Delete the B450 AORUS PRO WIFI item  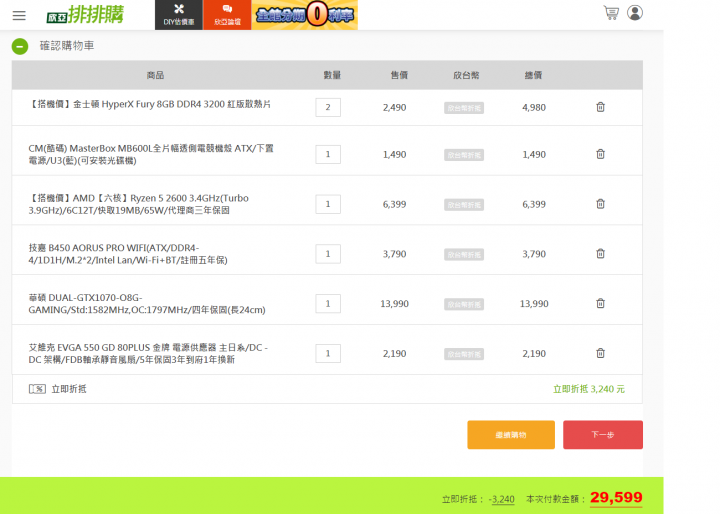600,253
